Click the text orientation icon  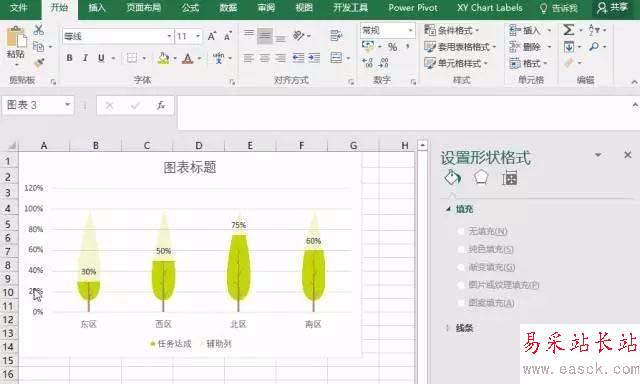pos(299,36)
